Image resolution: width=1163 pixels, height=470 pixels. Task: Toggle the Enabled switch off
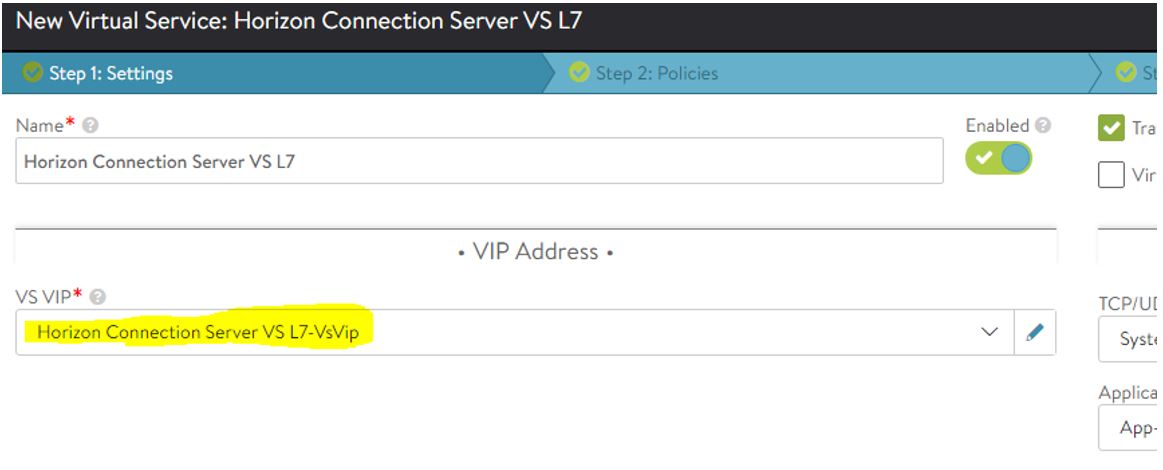[998, 157]
